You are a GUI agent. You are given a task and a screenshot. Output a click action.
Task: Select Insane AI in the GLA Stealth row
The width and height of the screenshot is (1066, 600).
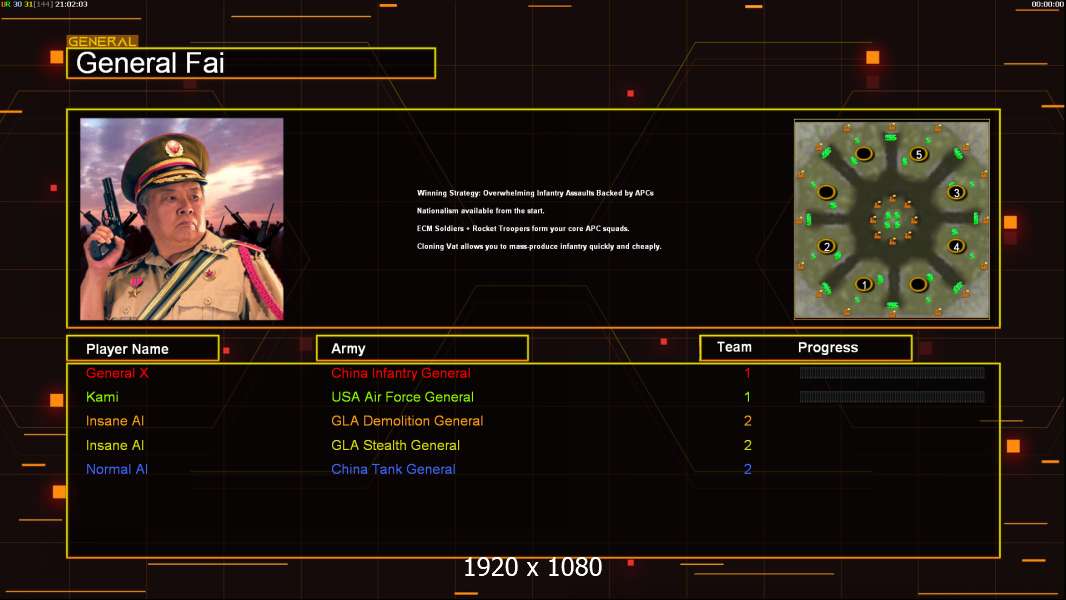click(x=115, y=446)
